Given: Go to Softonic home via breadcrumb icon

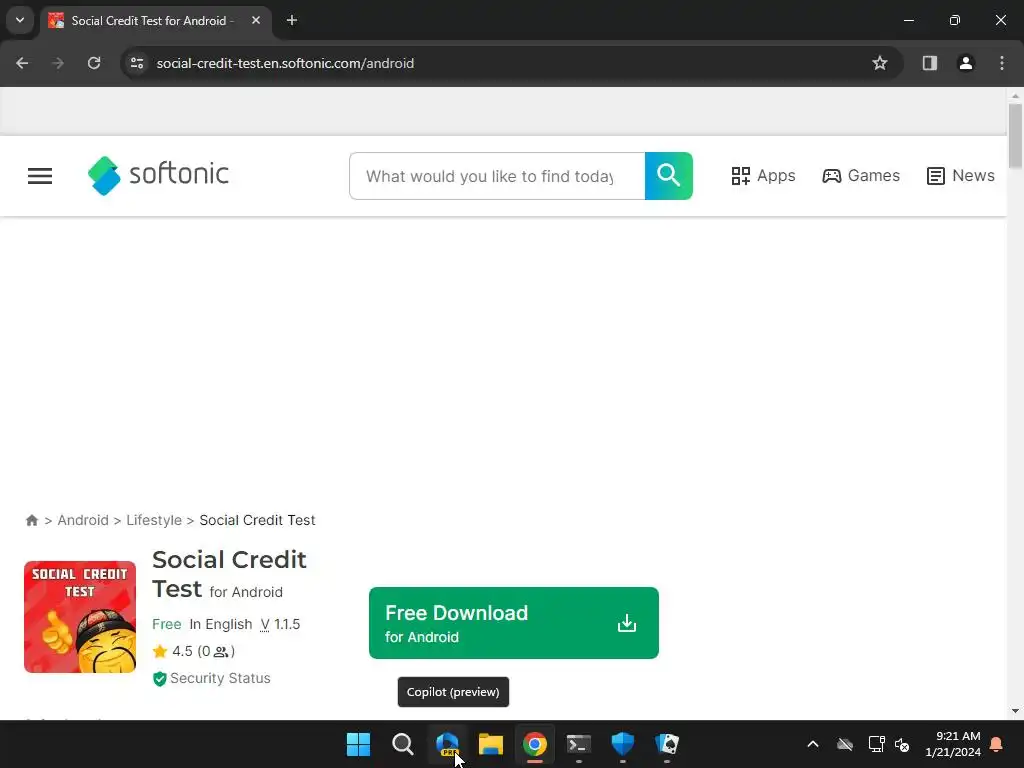Looking at the screenshot, I should click(x=31, y=520).
